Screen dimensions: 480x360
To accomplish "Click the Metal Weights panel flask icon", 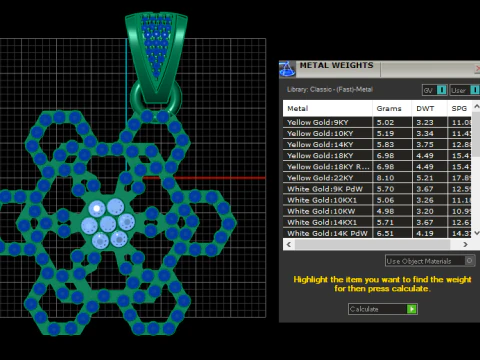I will [x=287, y=69].
